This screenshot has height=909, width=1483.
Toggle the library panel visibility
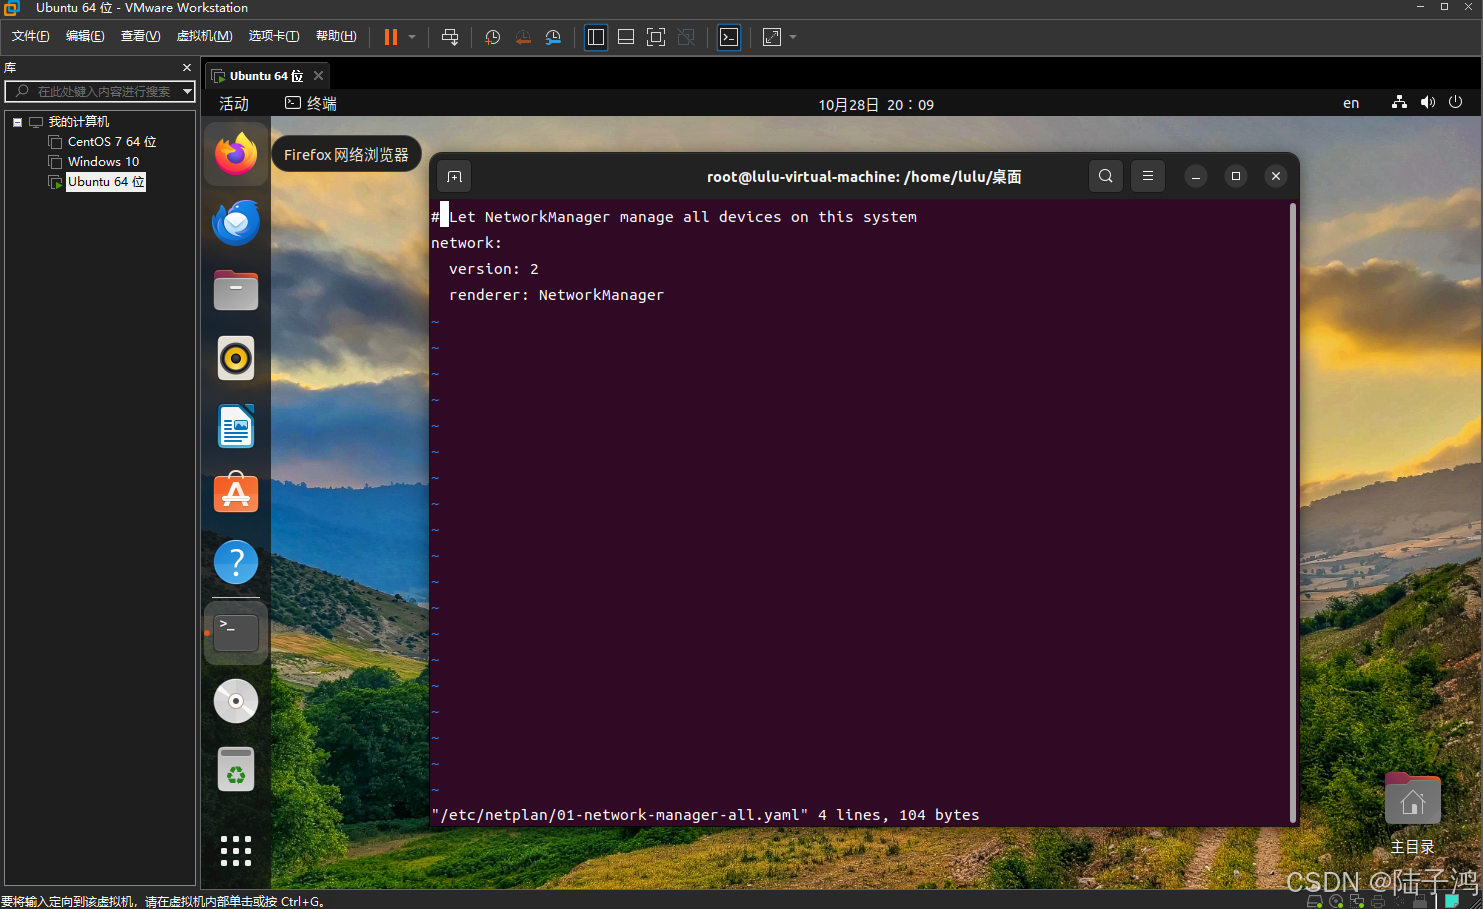(x=596, y=37)
